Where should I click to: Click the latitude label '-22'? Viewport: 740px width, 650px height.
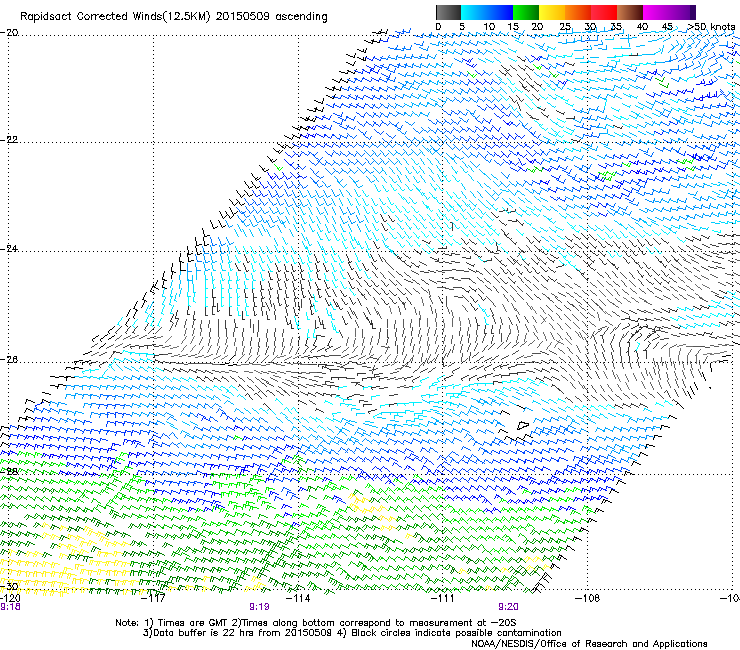pyautogui.click(x=9, y=140)
